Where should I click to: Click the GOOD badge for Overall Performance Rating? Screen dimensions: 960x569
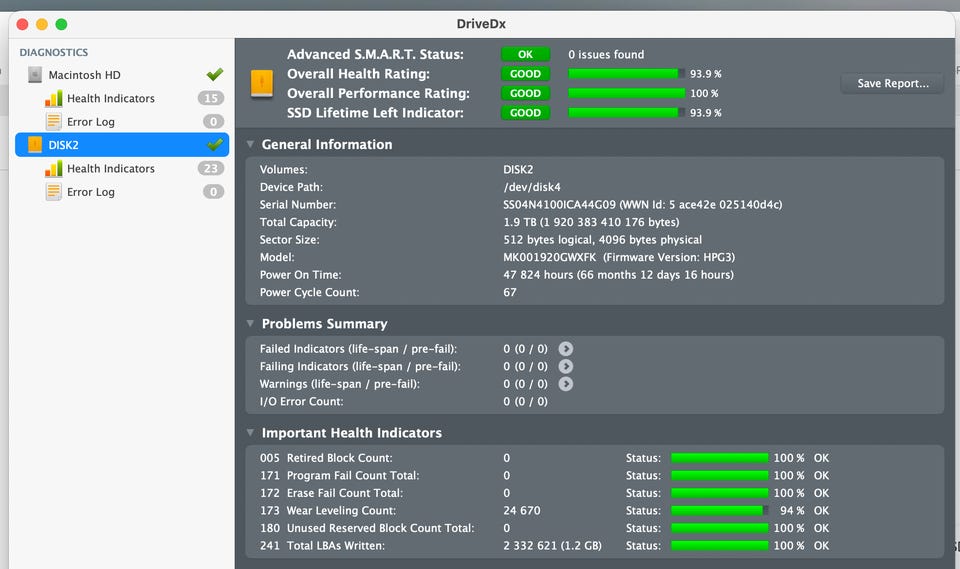[x=525, y=93]
